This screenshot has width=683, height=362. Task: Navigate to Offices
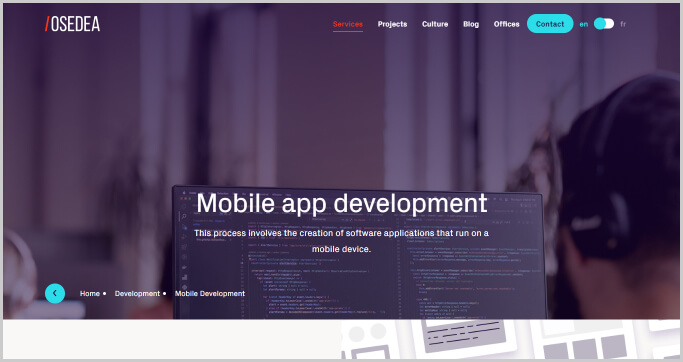tap(507, 24)
